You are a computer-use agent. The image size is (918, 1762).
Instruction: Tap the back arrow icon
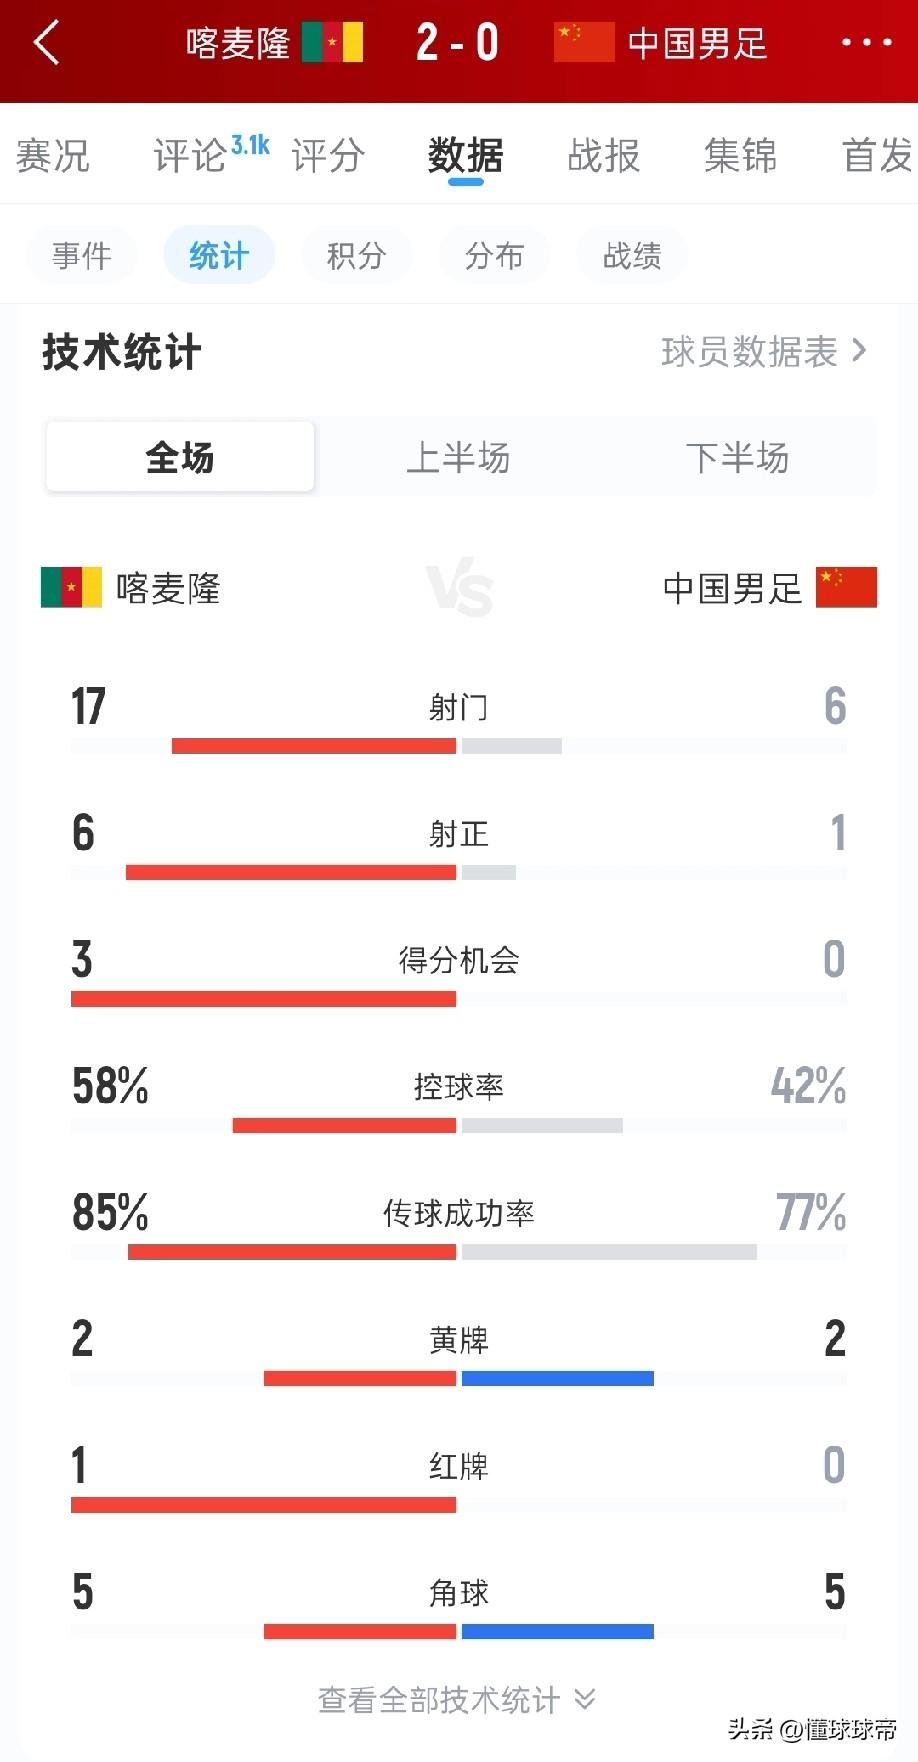47,43
